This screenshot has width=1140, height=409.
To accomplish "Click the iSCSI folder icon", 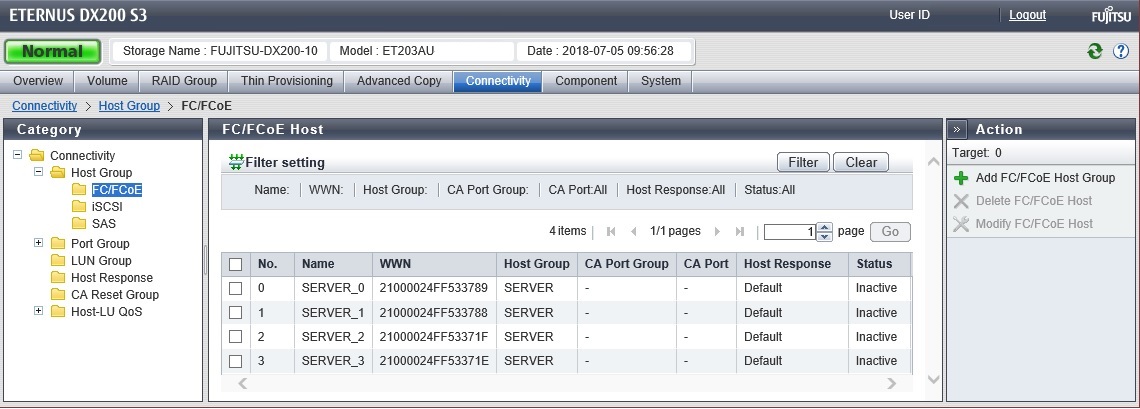I will (x=79, y=206).
